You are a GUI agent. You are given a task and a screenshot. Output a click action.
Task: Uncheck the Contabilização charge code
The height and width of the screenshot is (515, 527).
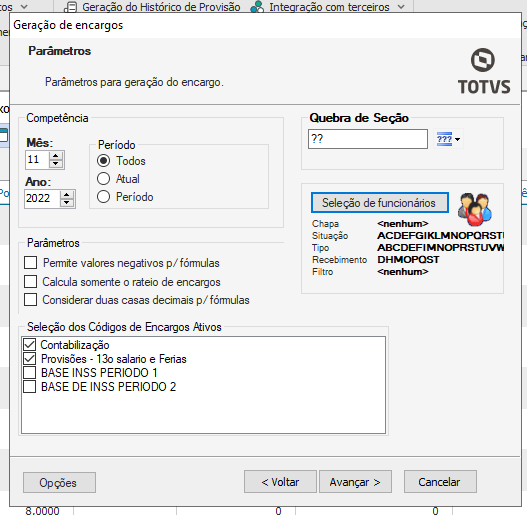[x=30, y=345]
